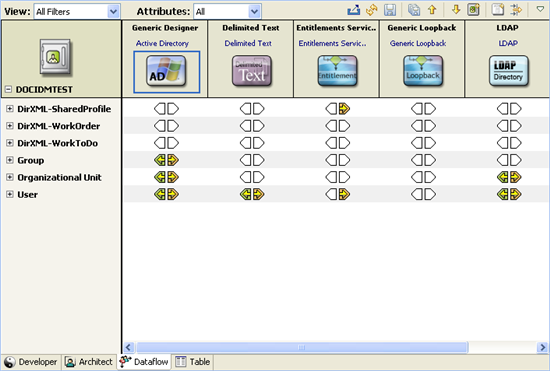Screen dimensions: 550x371
Task: Toggle Group publisher arrow under Active Directory
Action: point(160,160)
